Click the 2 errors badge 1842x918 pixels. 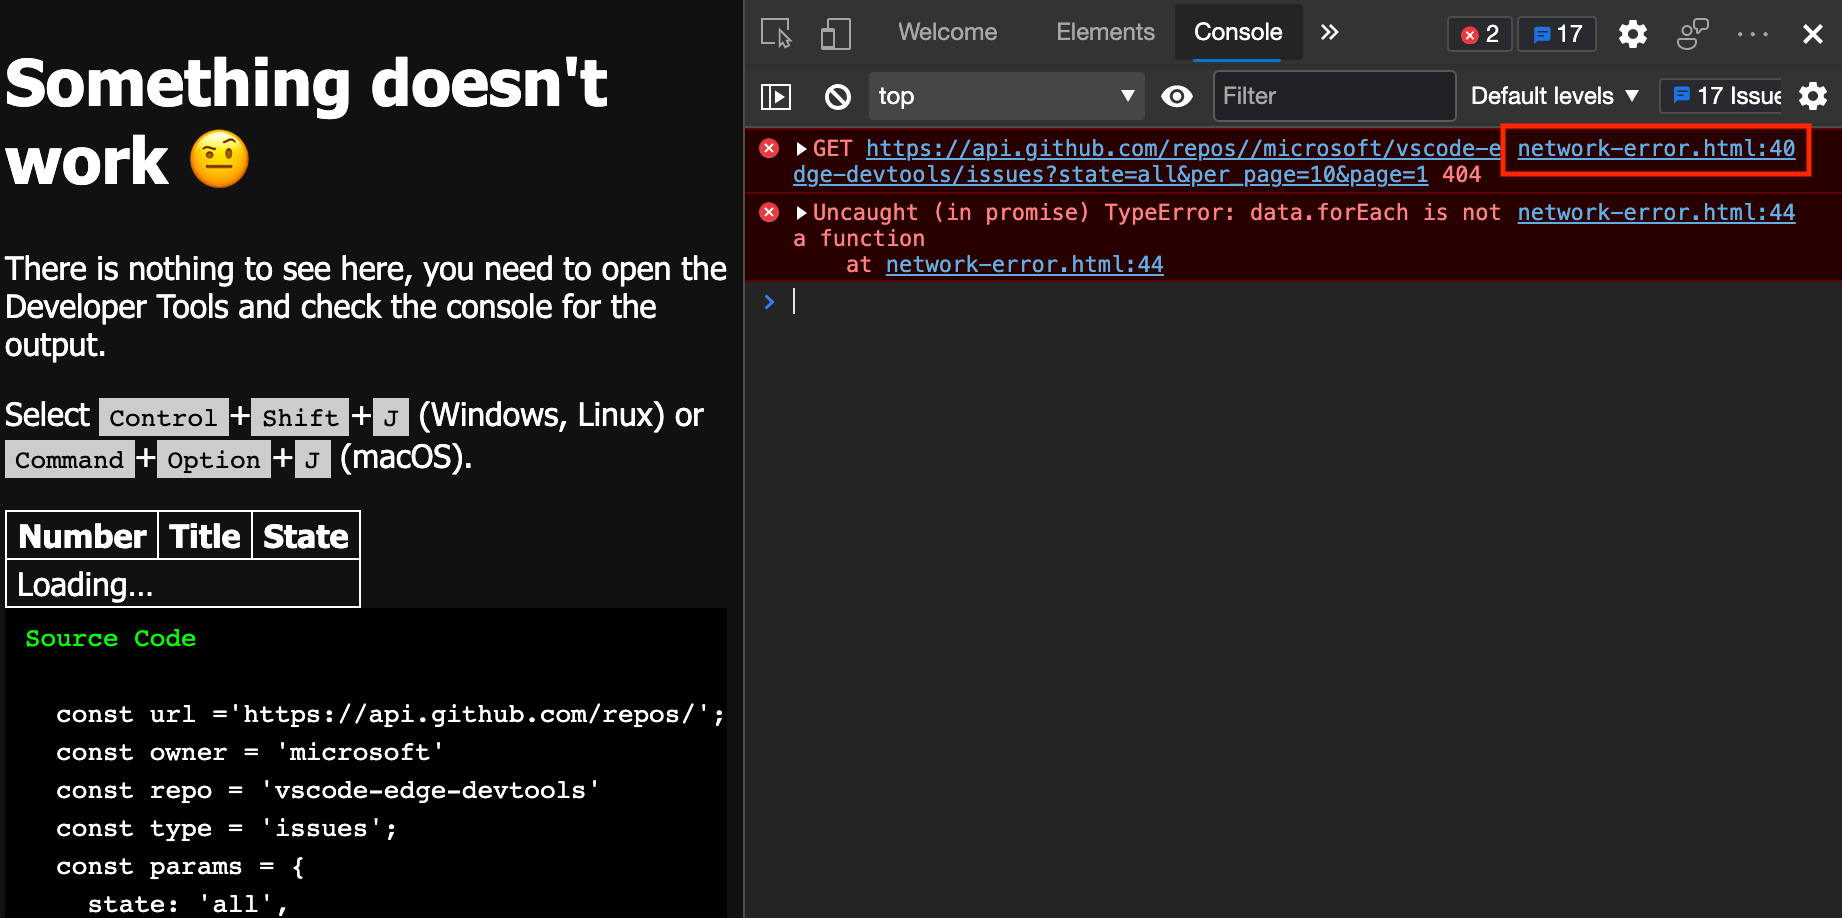1479,33
